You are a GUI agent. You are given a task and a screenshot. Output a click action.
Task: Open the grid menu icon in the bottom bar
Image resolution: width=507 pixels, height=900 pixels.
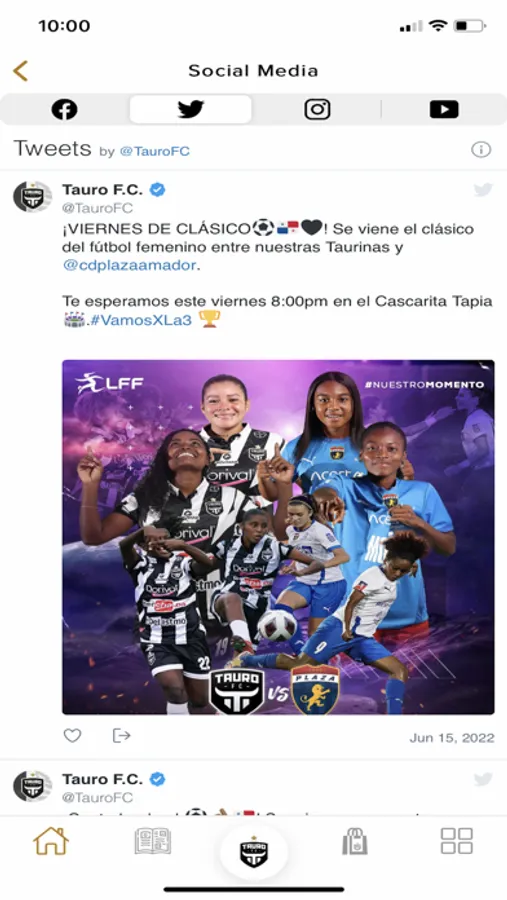pos(456,841)
